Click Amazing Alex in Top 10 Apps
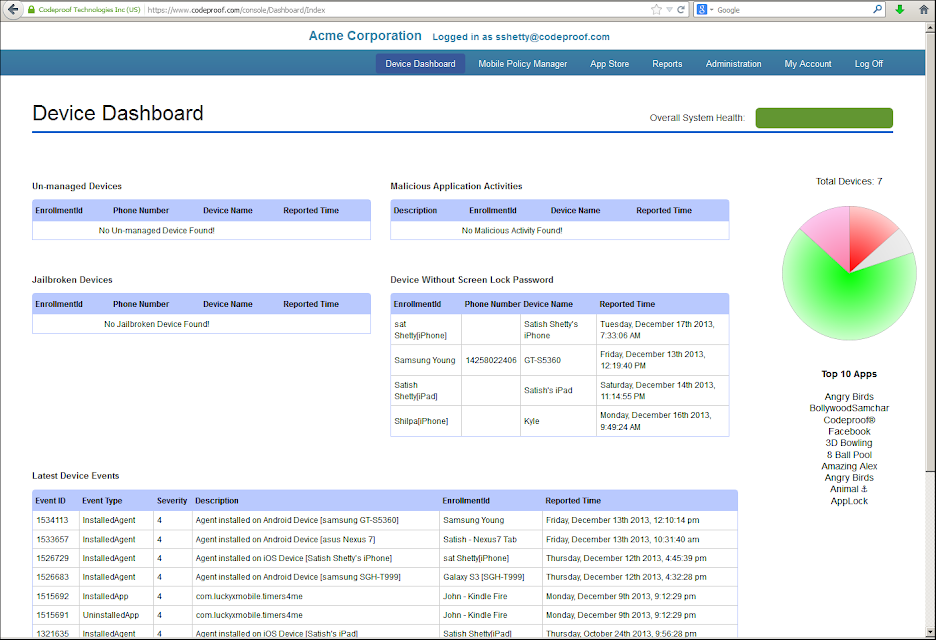The width and height of the screenshot is (936, 640). tap(849, 466)
